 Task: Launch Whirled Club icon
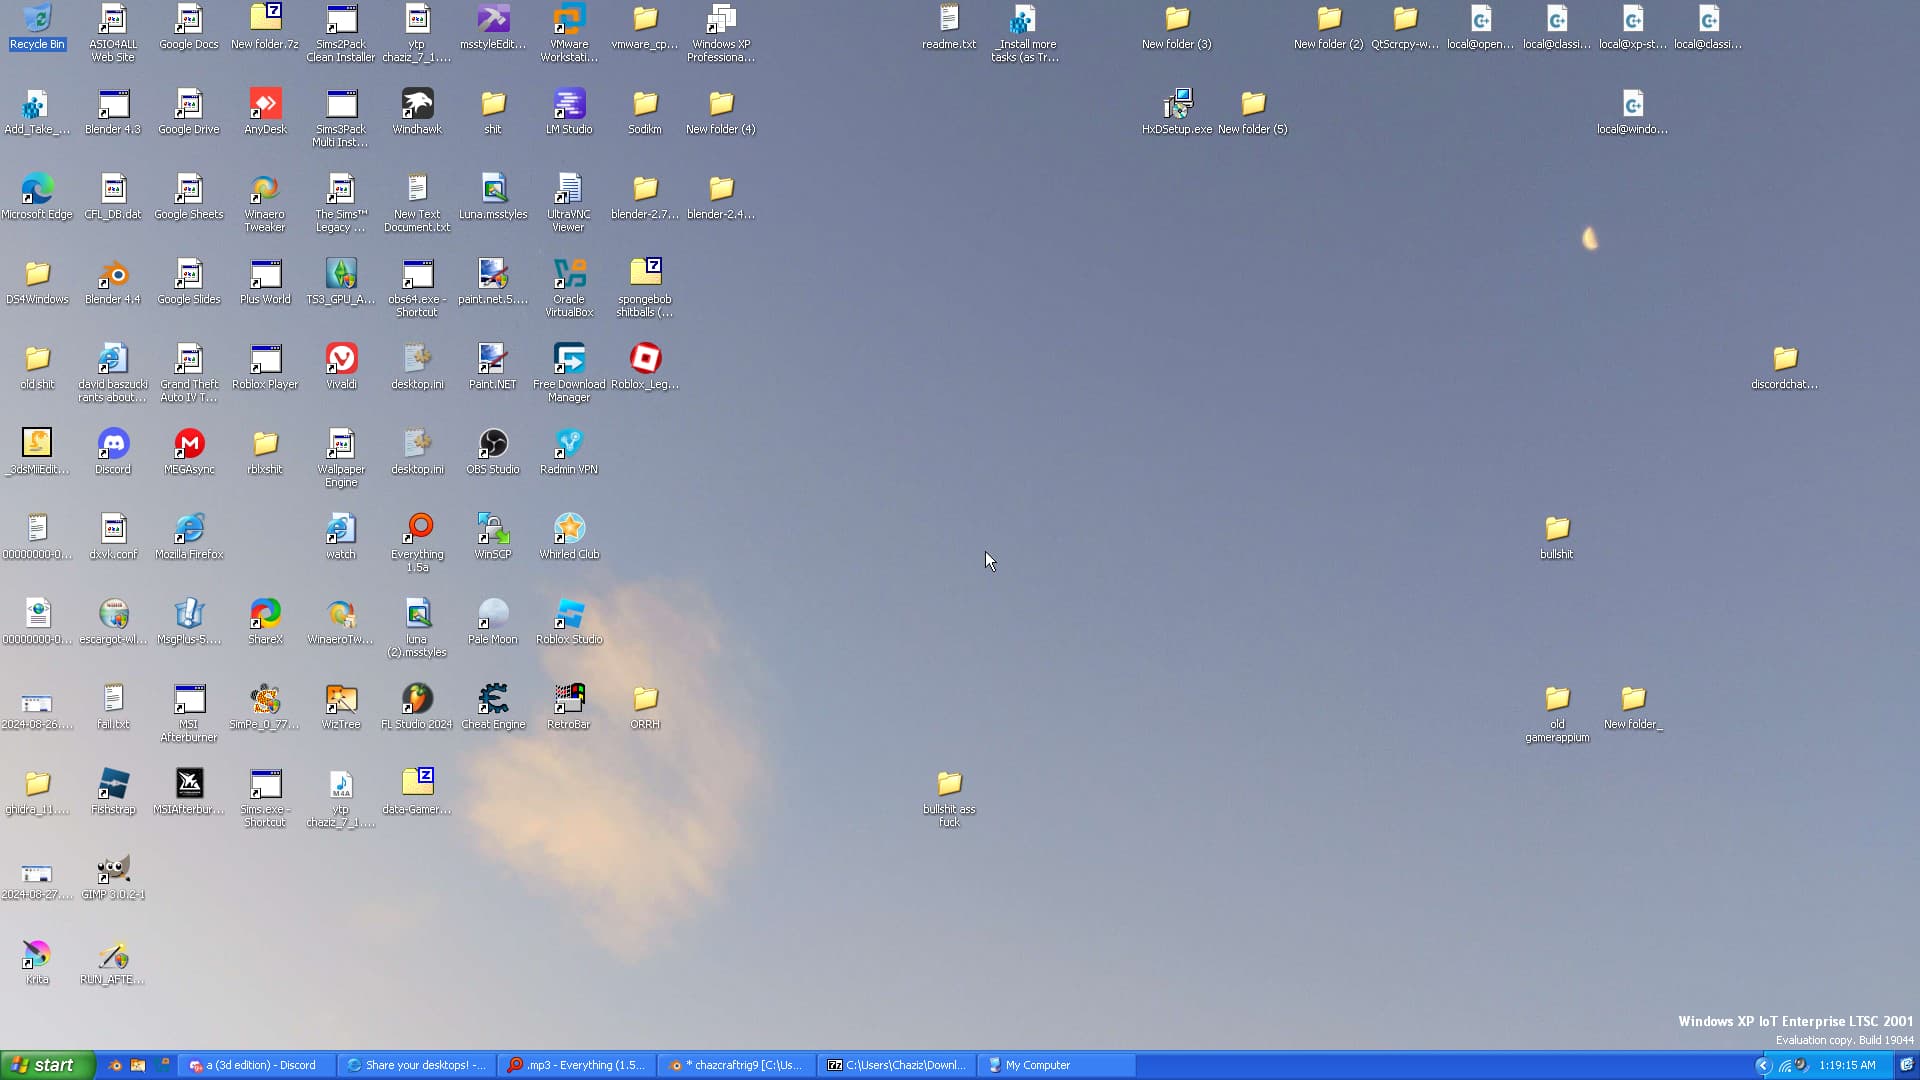click(569, 537)
